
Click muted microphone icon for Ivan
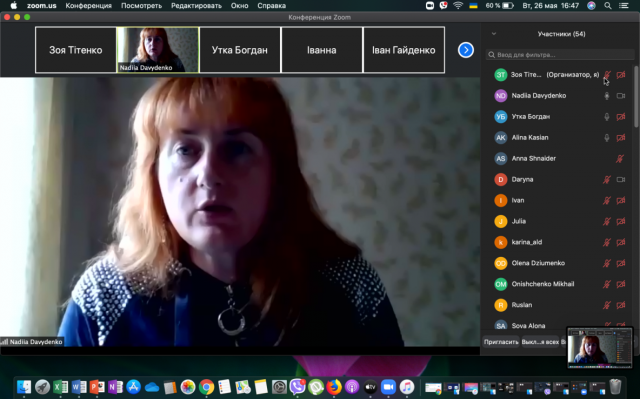(607, 200)
